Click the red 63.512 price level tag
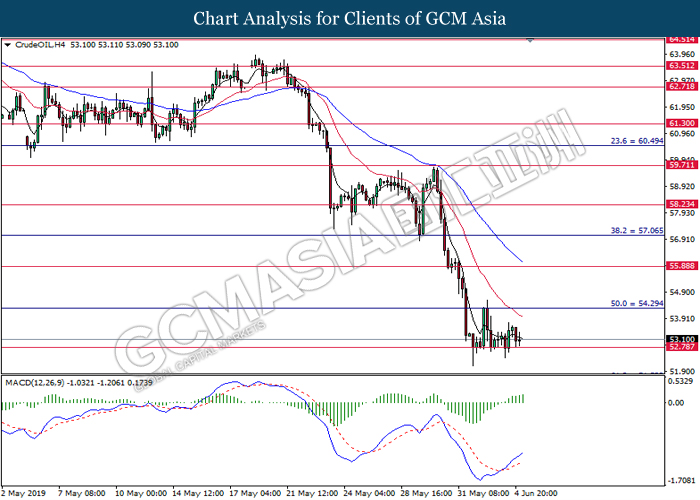 coord(682,66)
